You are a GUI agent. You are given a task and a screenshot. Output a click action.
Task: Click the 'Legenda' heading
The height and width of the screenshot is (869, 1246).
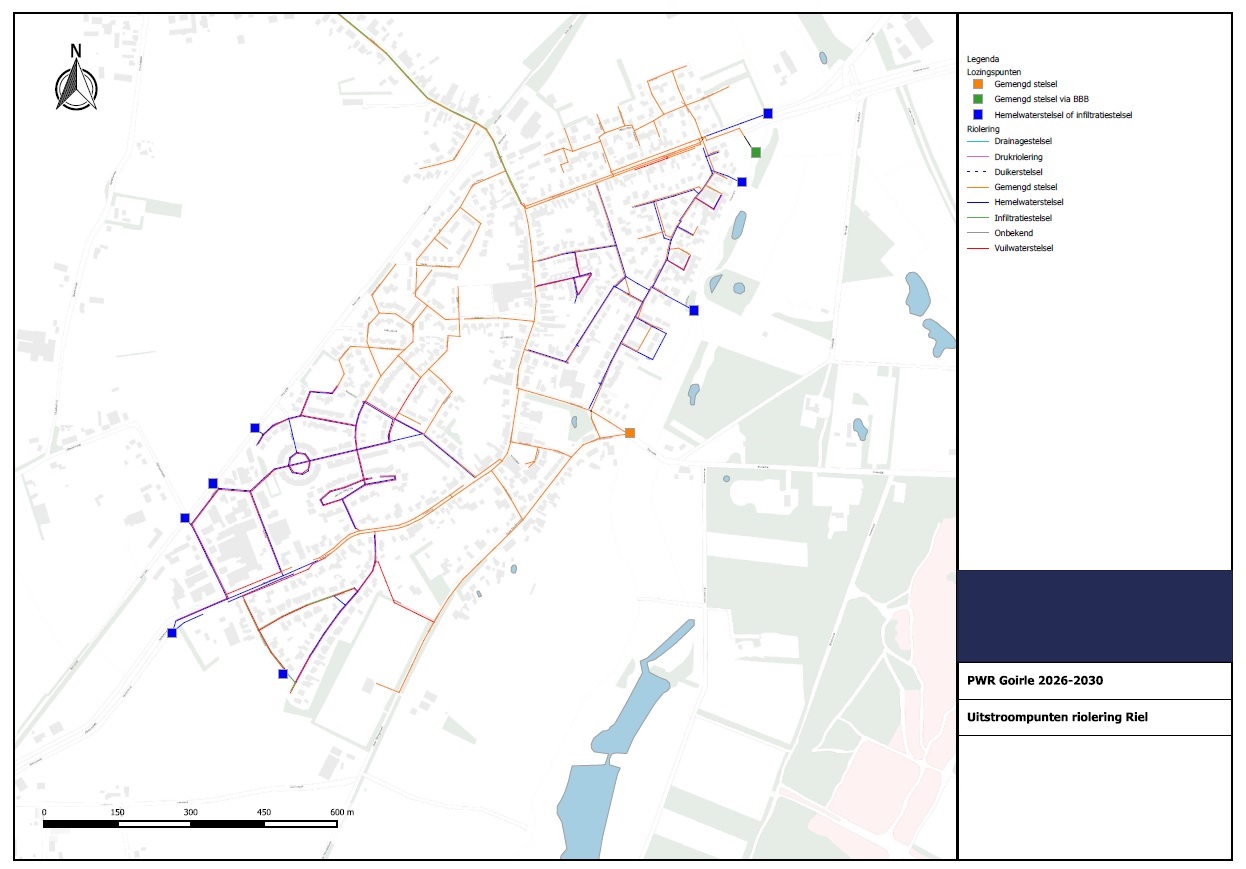click(983, 59)
